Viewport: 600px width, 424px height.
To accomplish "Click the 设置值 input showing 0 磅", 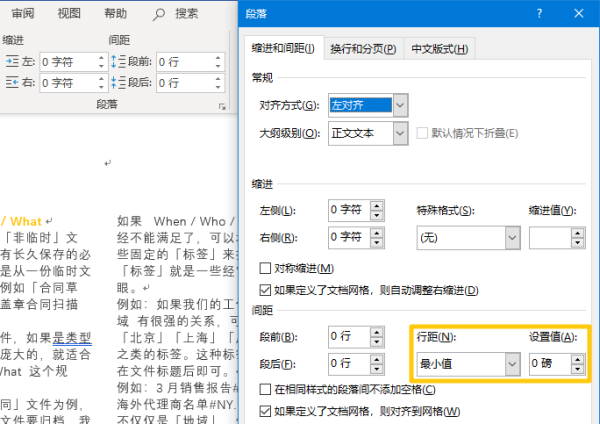I will pyautogui.click(x=550, y=364).
